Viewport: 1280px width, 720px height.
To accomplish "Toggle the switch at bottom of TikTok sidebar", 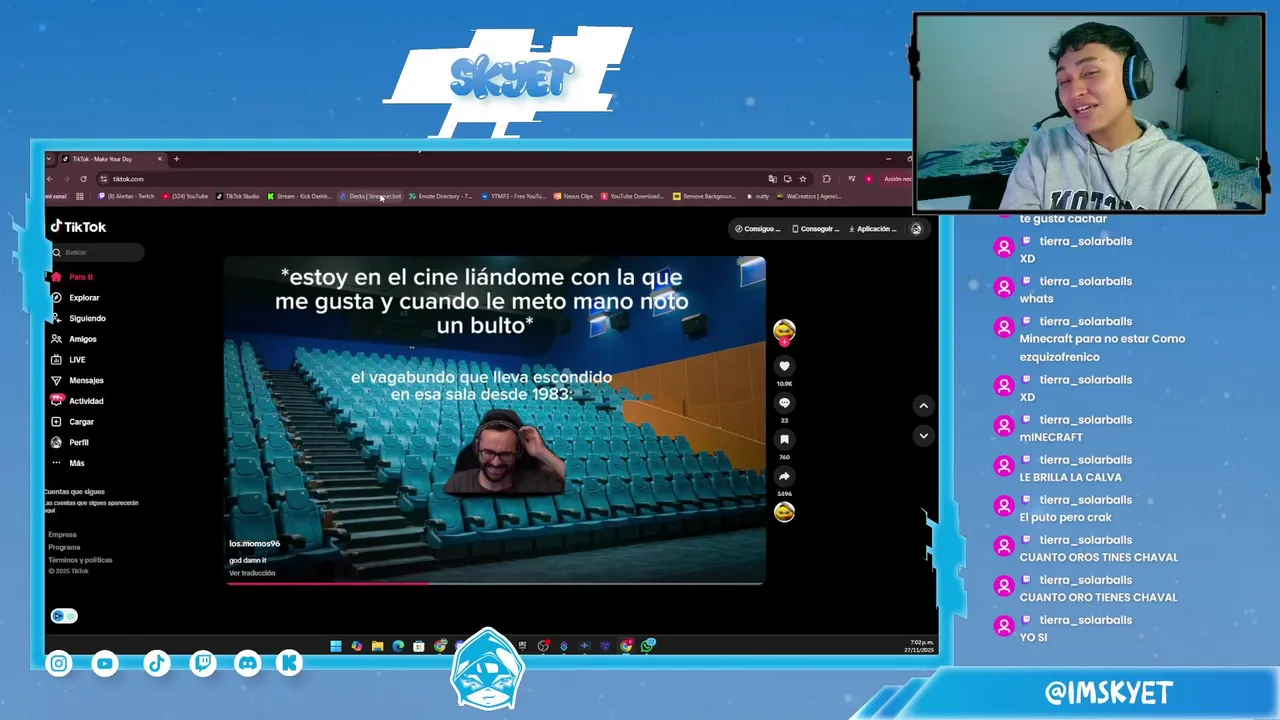I will (63, 616).
